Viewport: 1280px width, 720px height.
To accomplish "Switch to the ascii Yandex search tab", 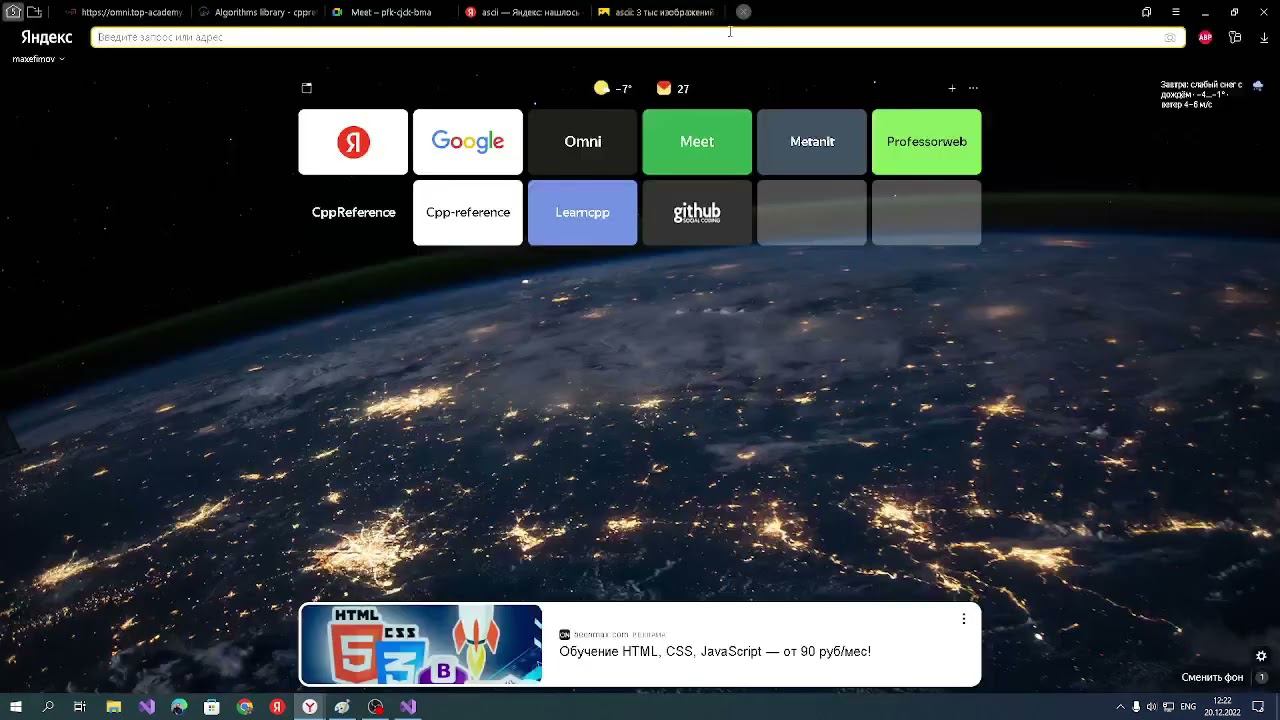I will [x=523, y=12].
